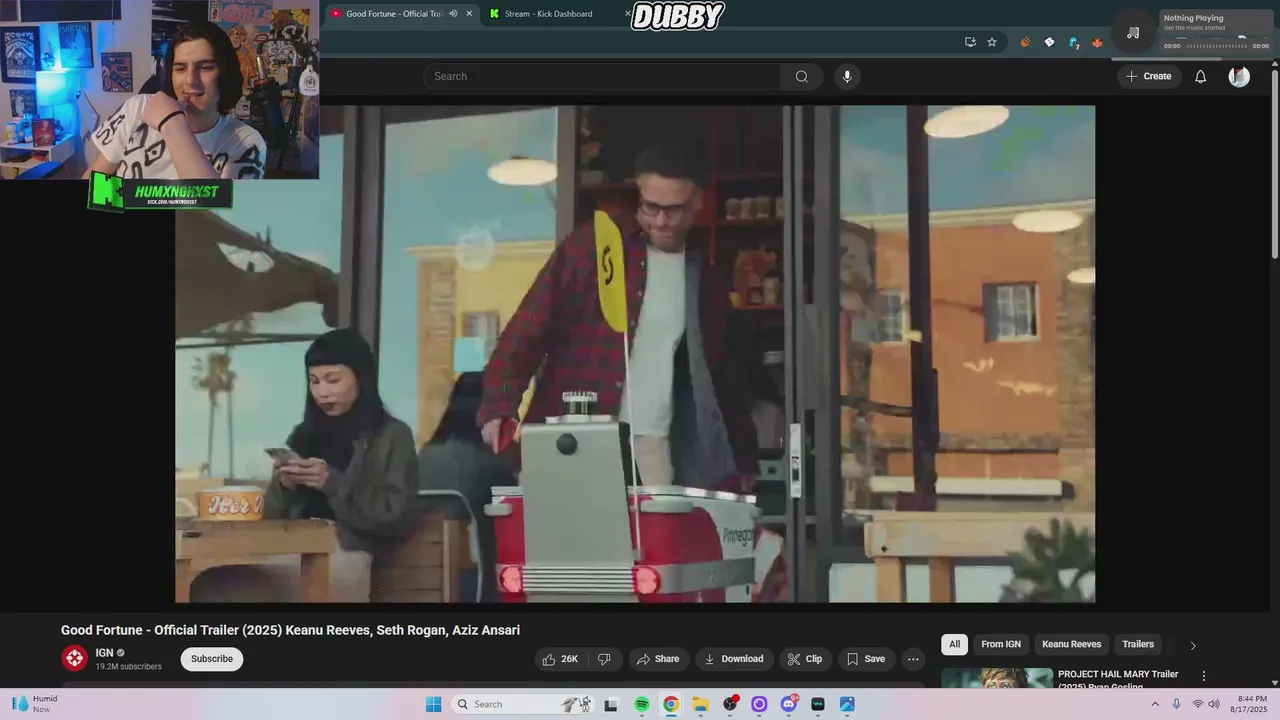Click the Download button
Image resolution: width=1280 pixels, height=720 pixels.
[734, 659]
